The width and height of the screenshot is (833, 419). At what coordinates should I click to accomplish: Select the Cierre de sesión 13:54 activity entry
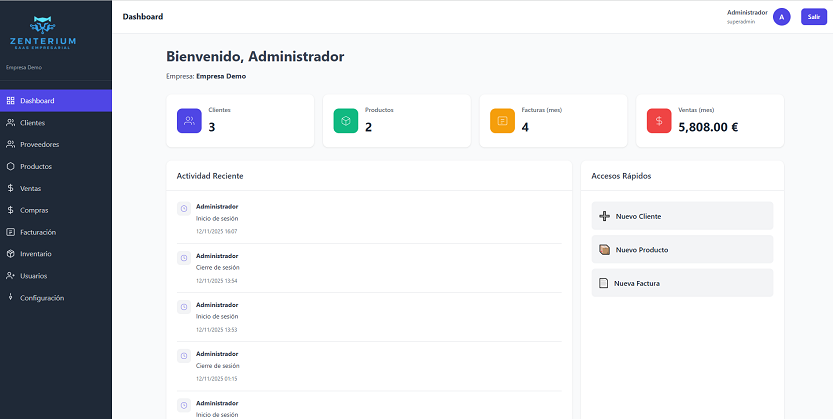tap(368, 268)
